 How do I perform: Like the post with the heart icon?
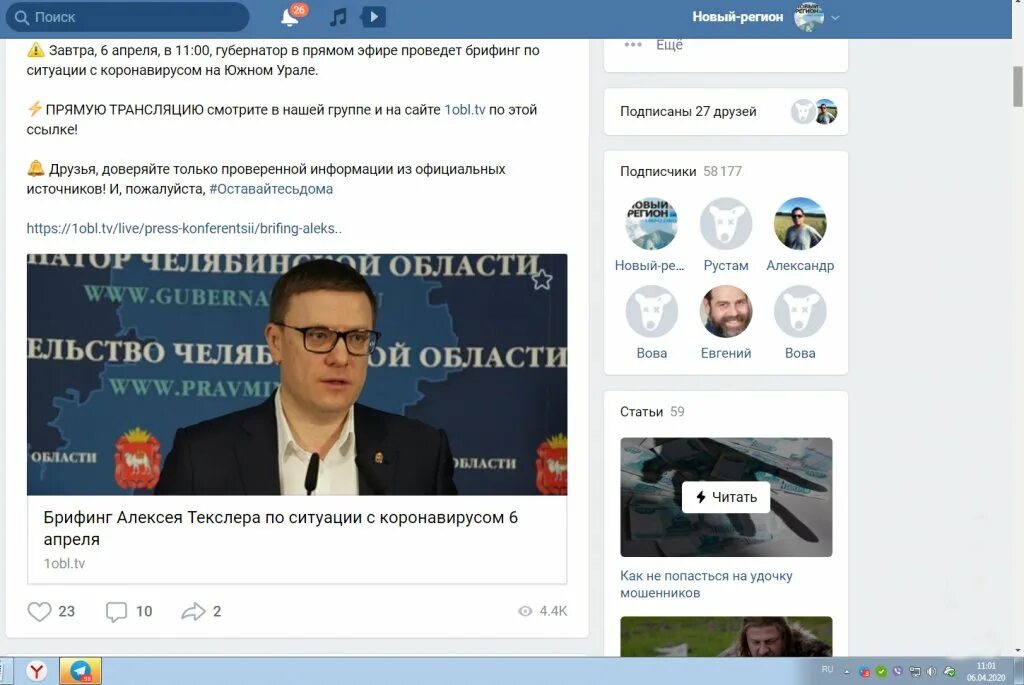click(x=39, y=611)
